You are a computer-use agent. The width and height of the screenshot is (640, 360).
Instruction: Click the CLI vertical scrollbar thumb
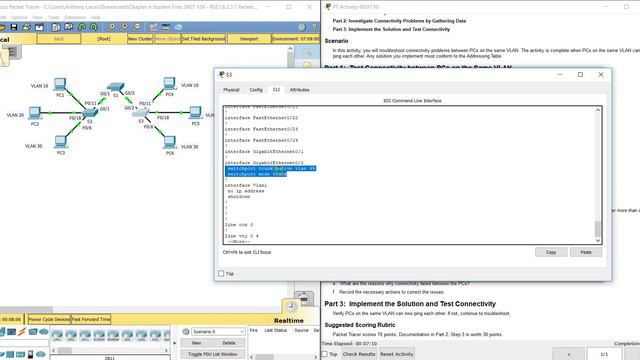[598, 229]
